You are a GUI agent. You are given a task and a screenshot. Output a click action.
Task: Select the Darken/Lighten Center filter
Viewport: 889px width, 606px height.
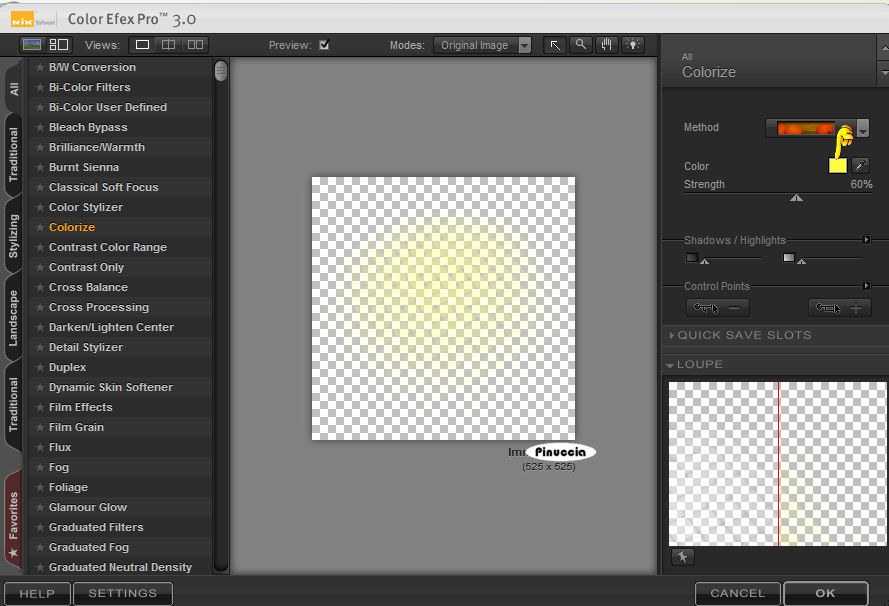[x=111, y=327]
